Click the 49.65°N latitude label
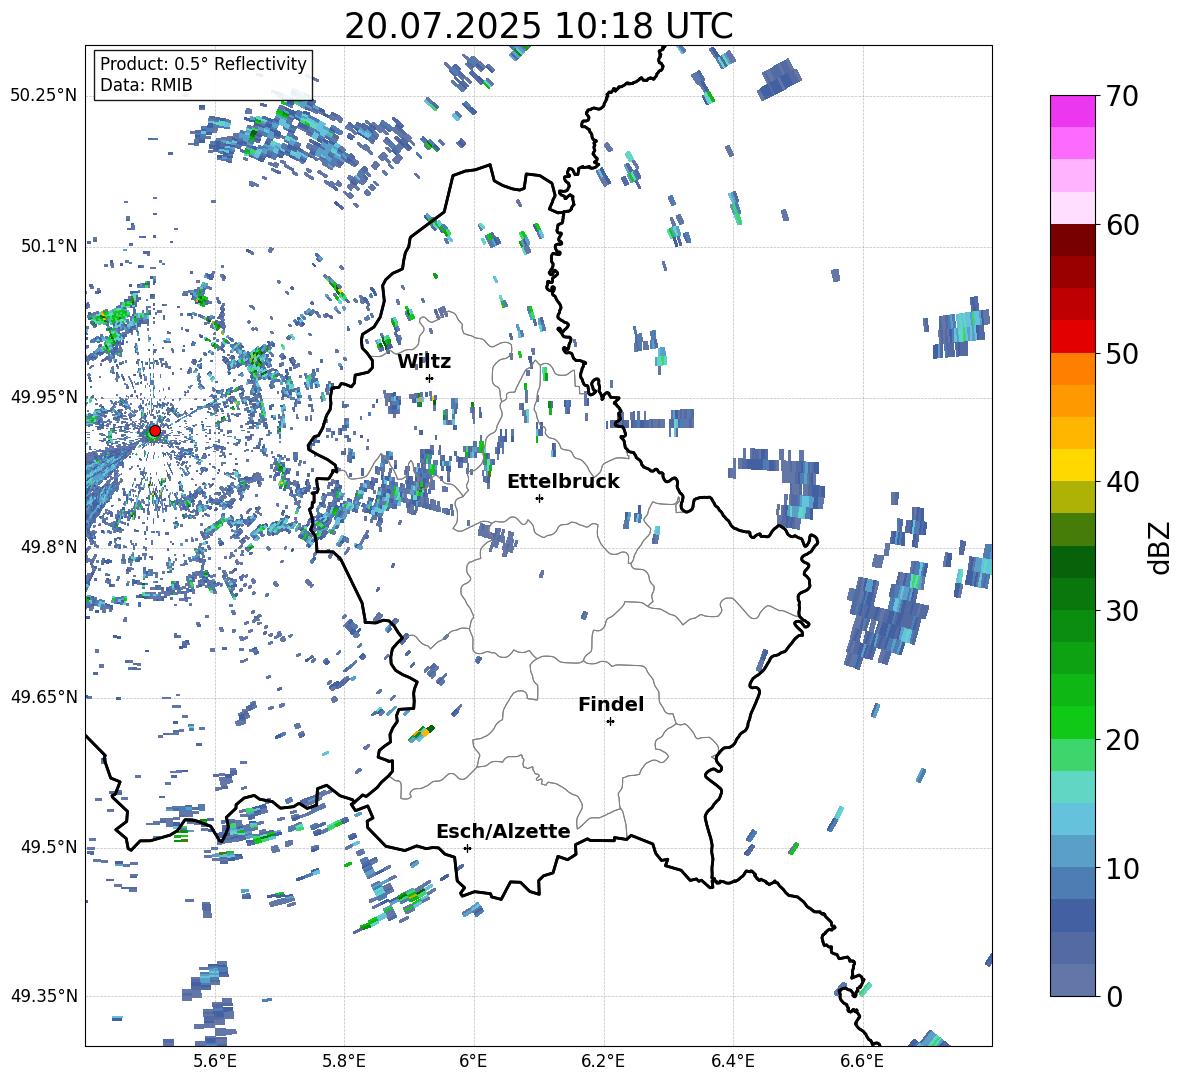The height and width of the screenshot is (1081, 1184). coord(44,697)
